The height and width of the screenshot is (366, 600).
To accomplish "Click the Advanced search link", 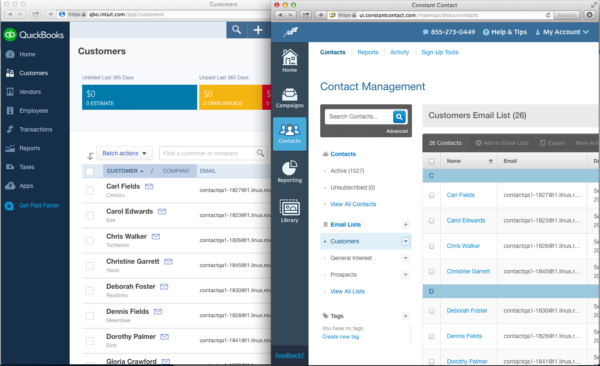I will pos(397,131).
